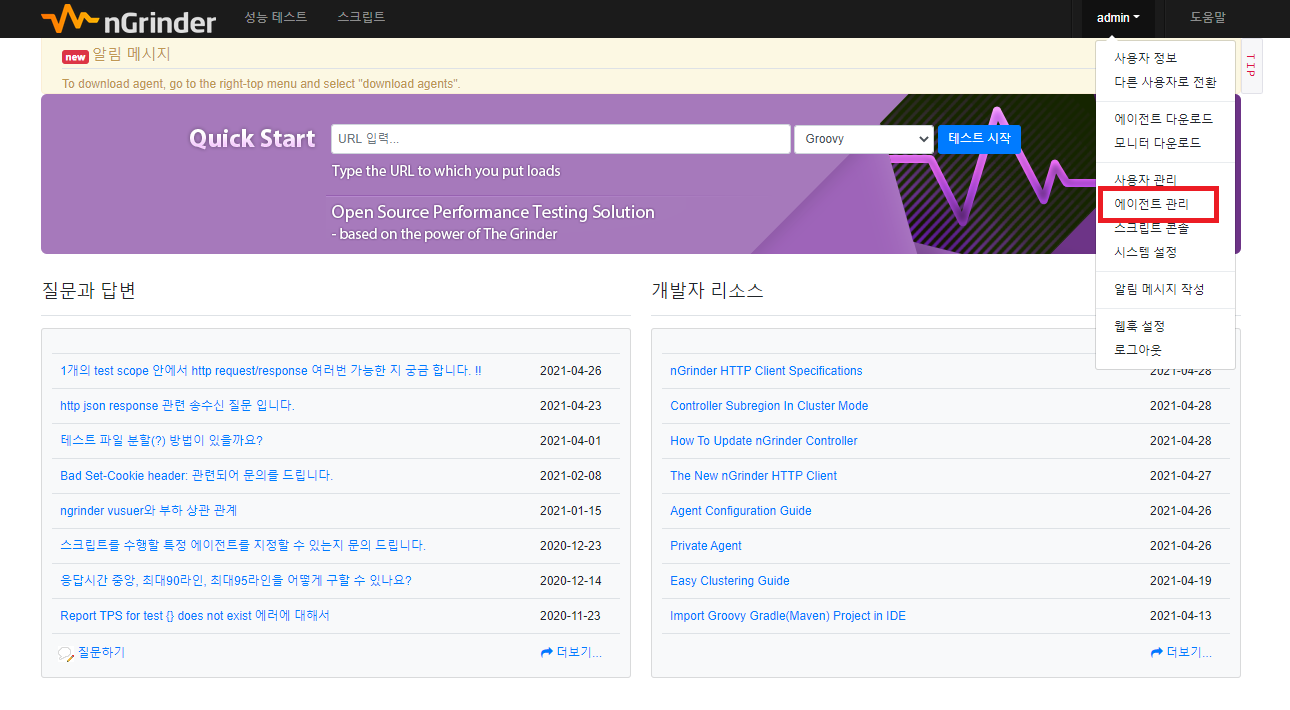Click the 2021-04-13 date text
The image size is (1290, 710).
(x=1180, y=616)
